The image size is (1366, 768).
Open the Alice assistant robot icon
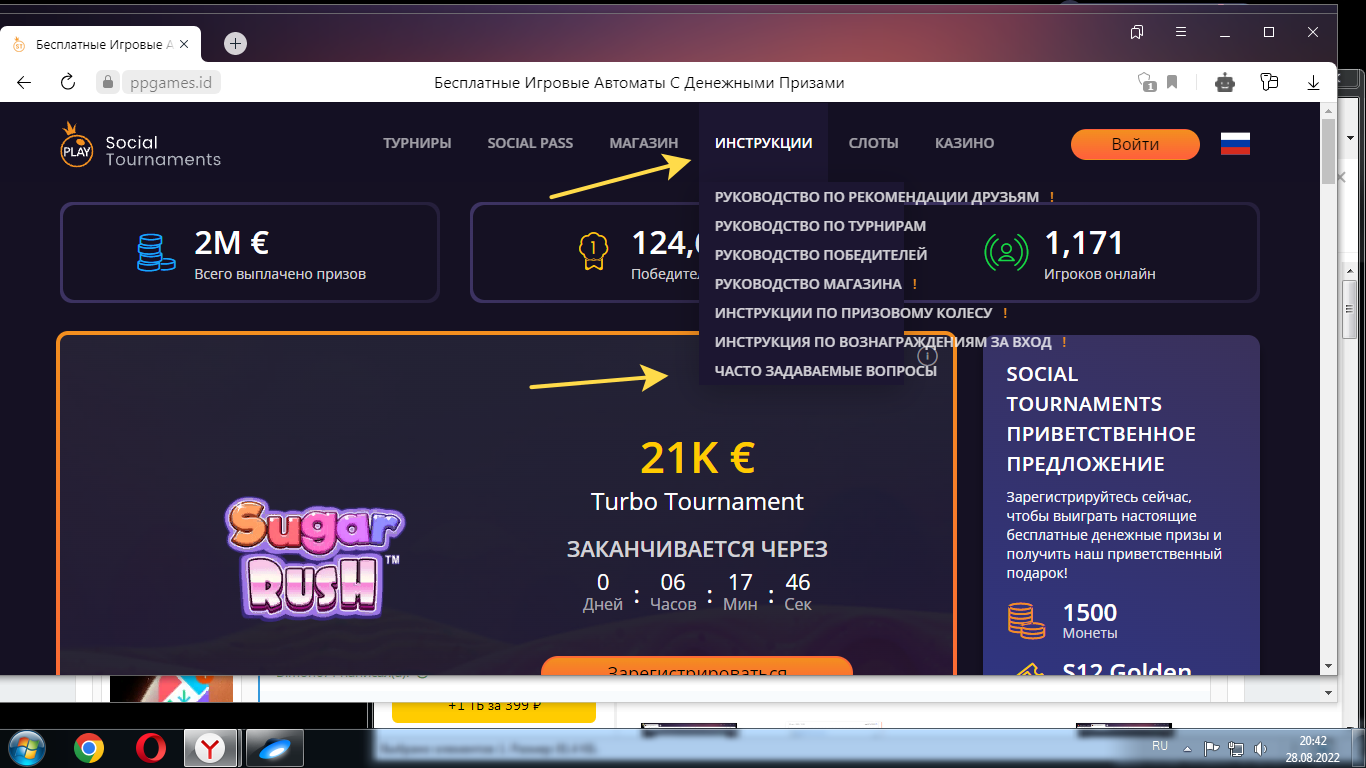(1225, 83)
